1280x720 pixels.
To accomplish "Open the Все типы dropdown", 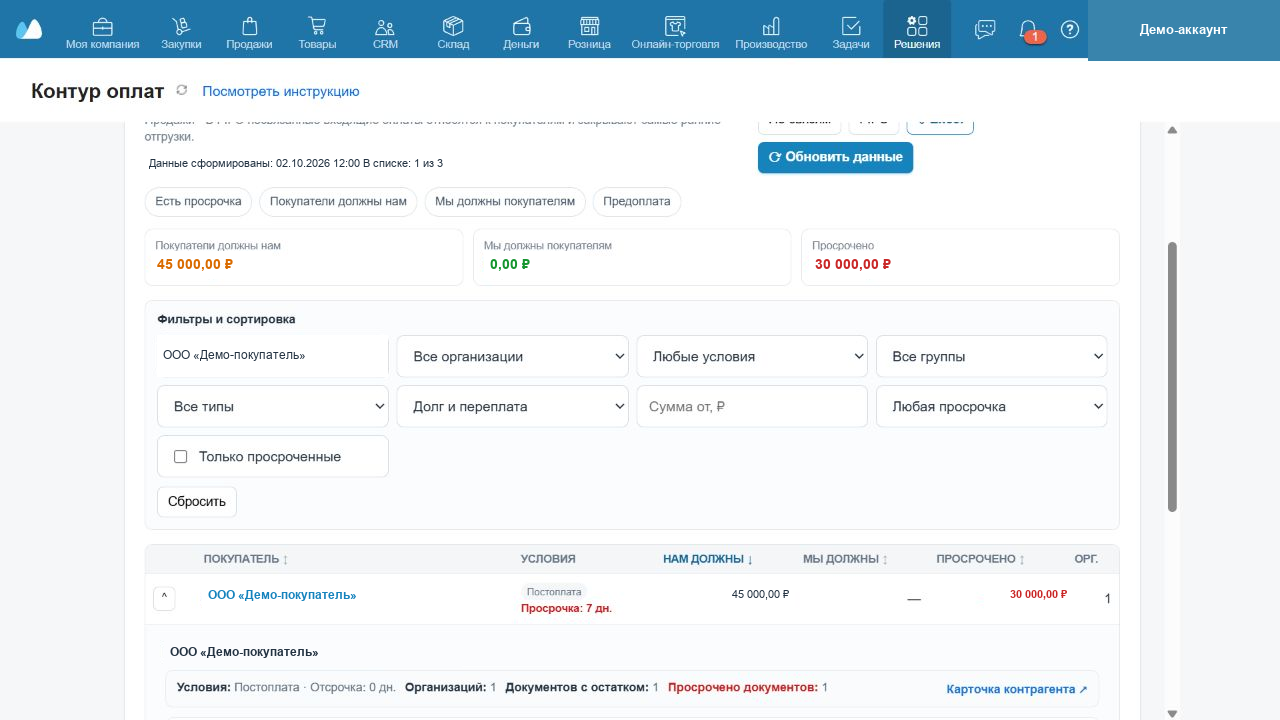I will (x=273, y=406).
